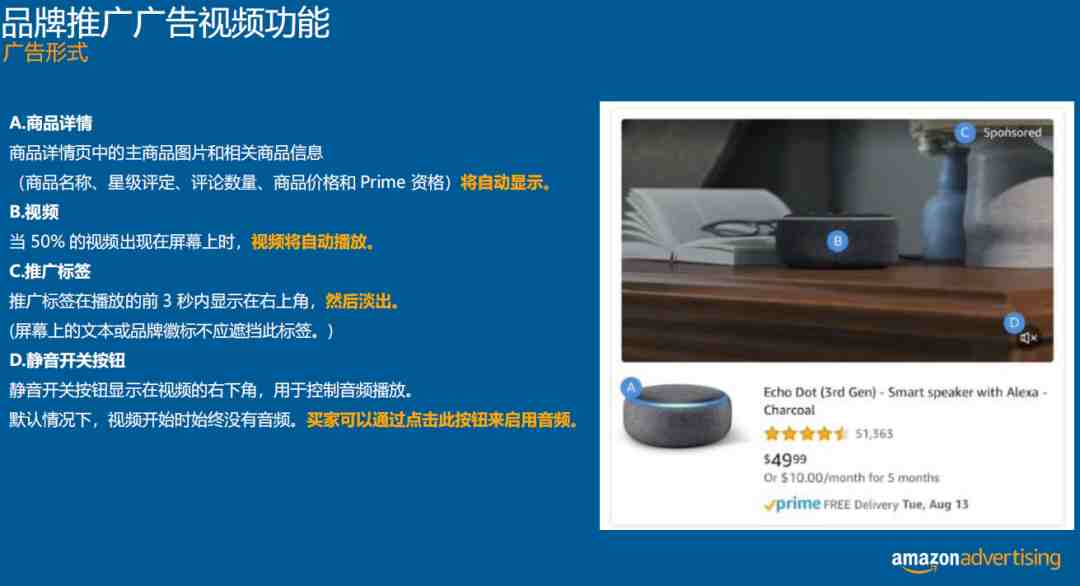Select the heading C.推广标签
The image size is (1080, 586).
point(50,271)
